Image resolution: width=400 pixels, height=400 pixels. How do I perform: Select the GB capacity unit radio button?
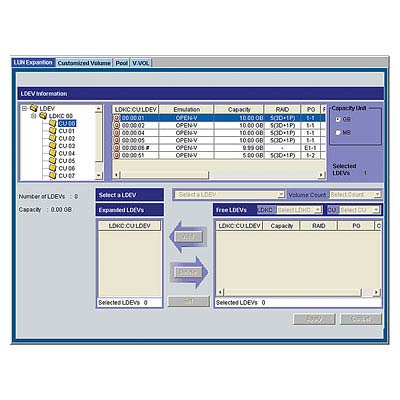338,119
